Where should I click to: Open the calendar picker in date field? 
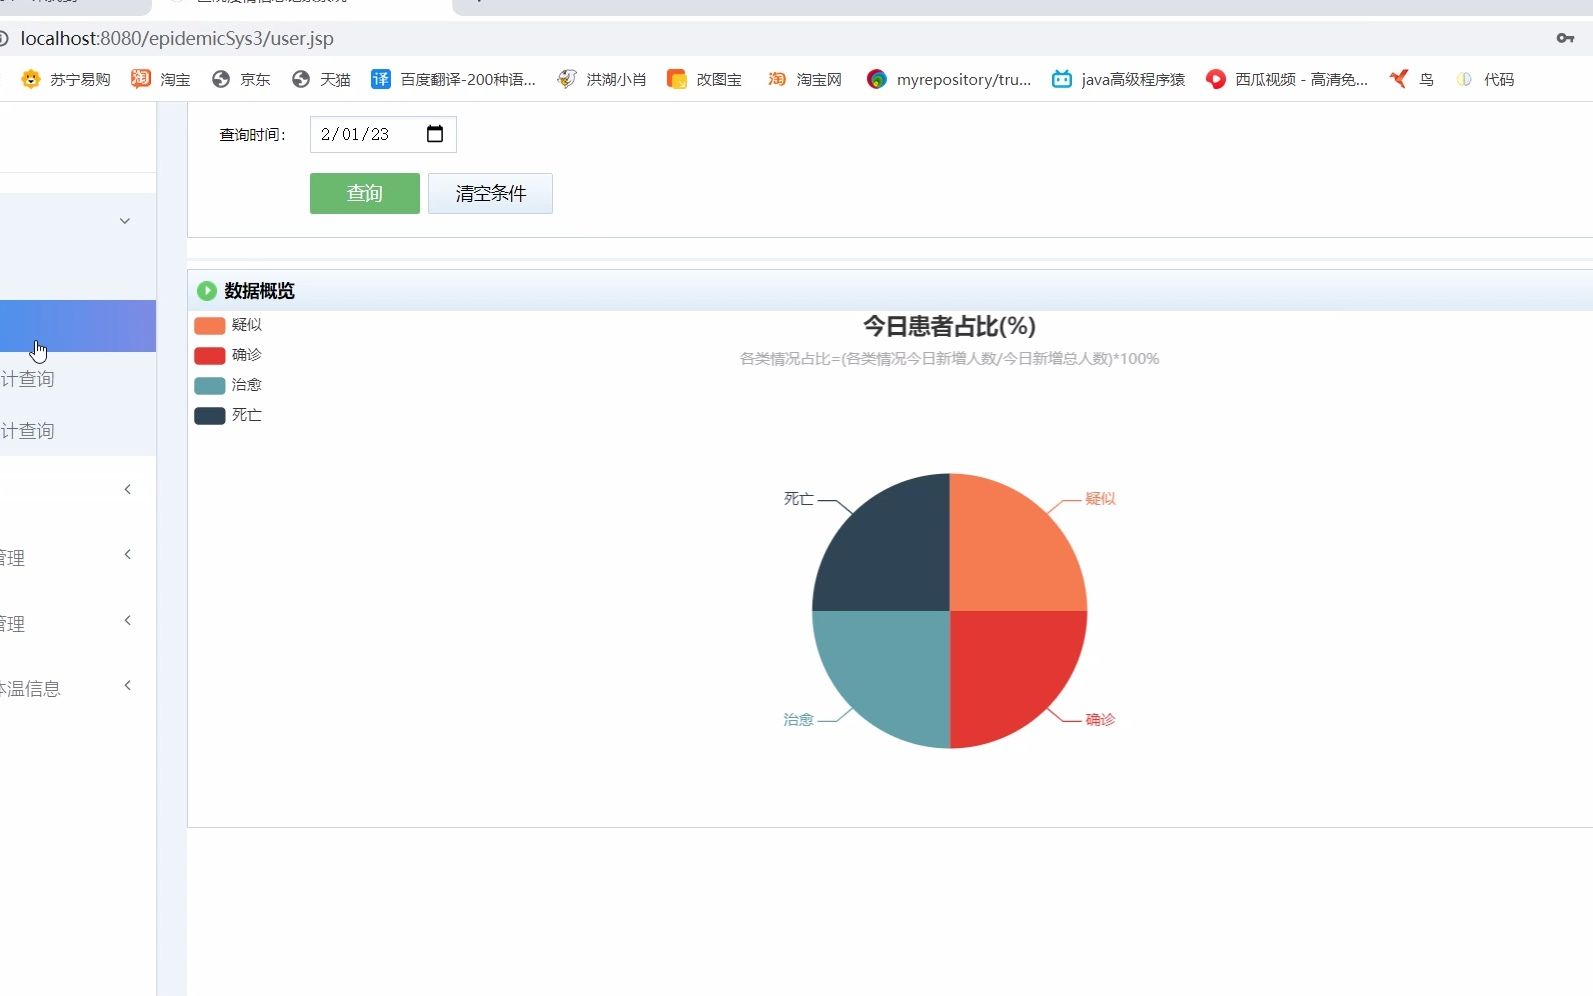pos(435,134)
